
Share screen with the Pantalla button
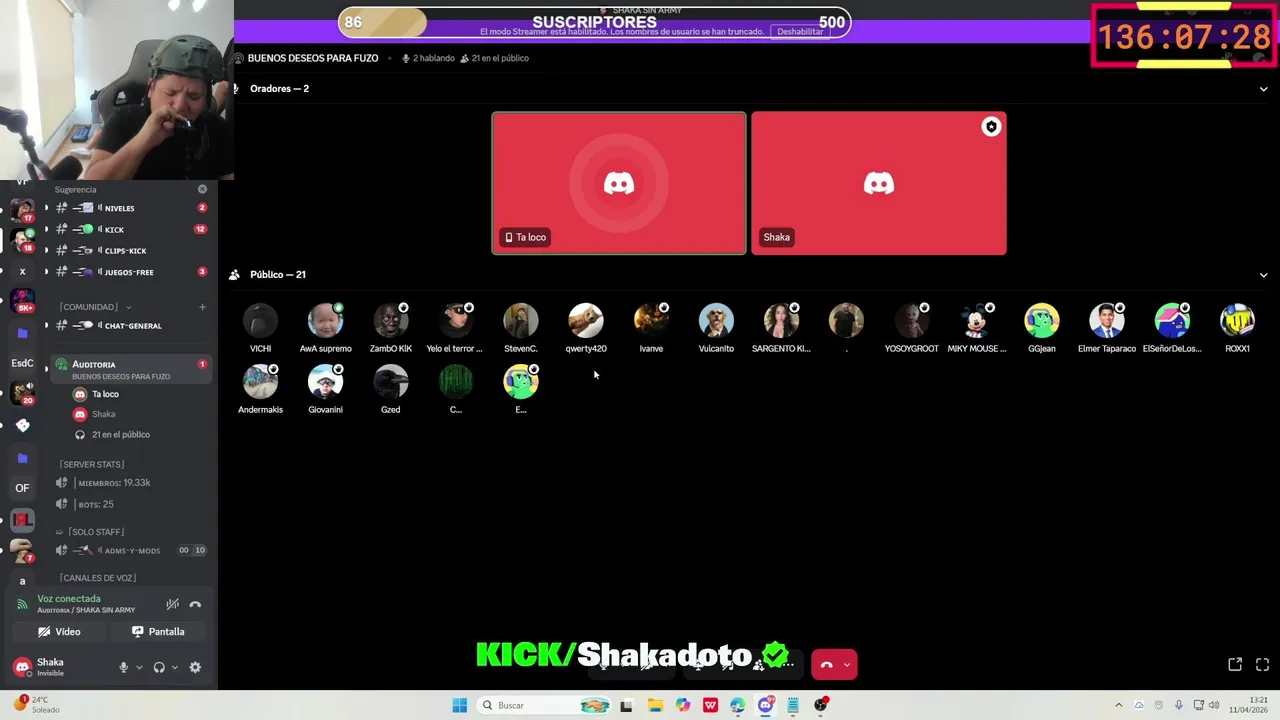coord(158,632)
